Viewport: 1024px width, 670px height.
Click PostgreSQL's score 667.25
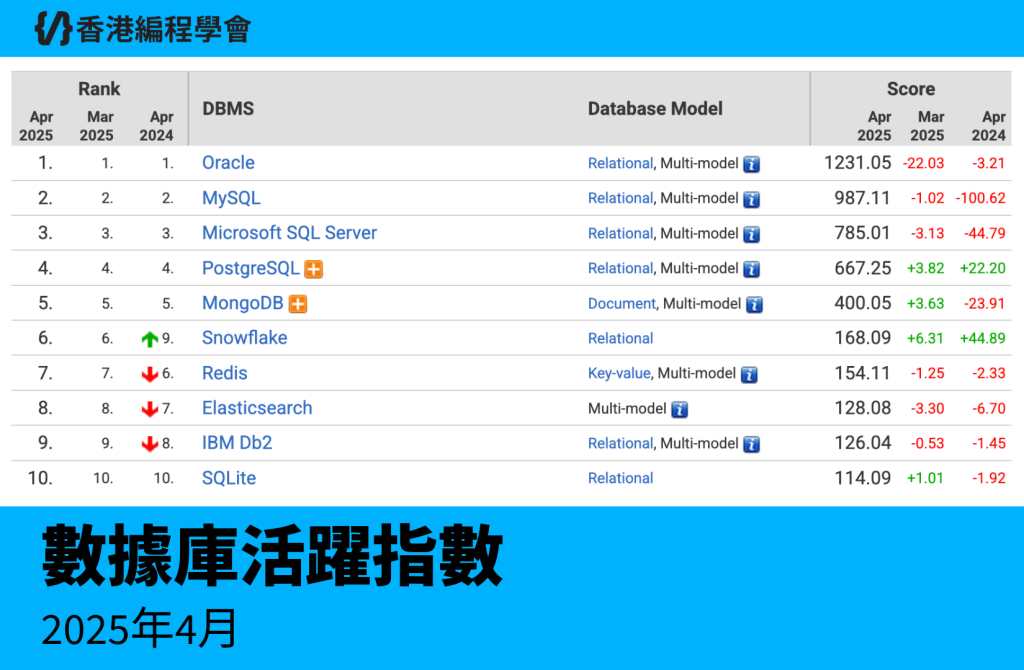(863, 268)
